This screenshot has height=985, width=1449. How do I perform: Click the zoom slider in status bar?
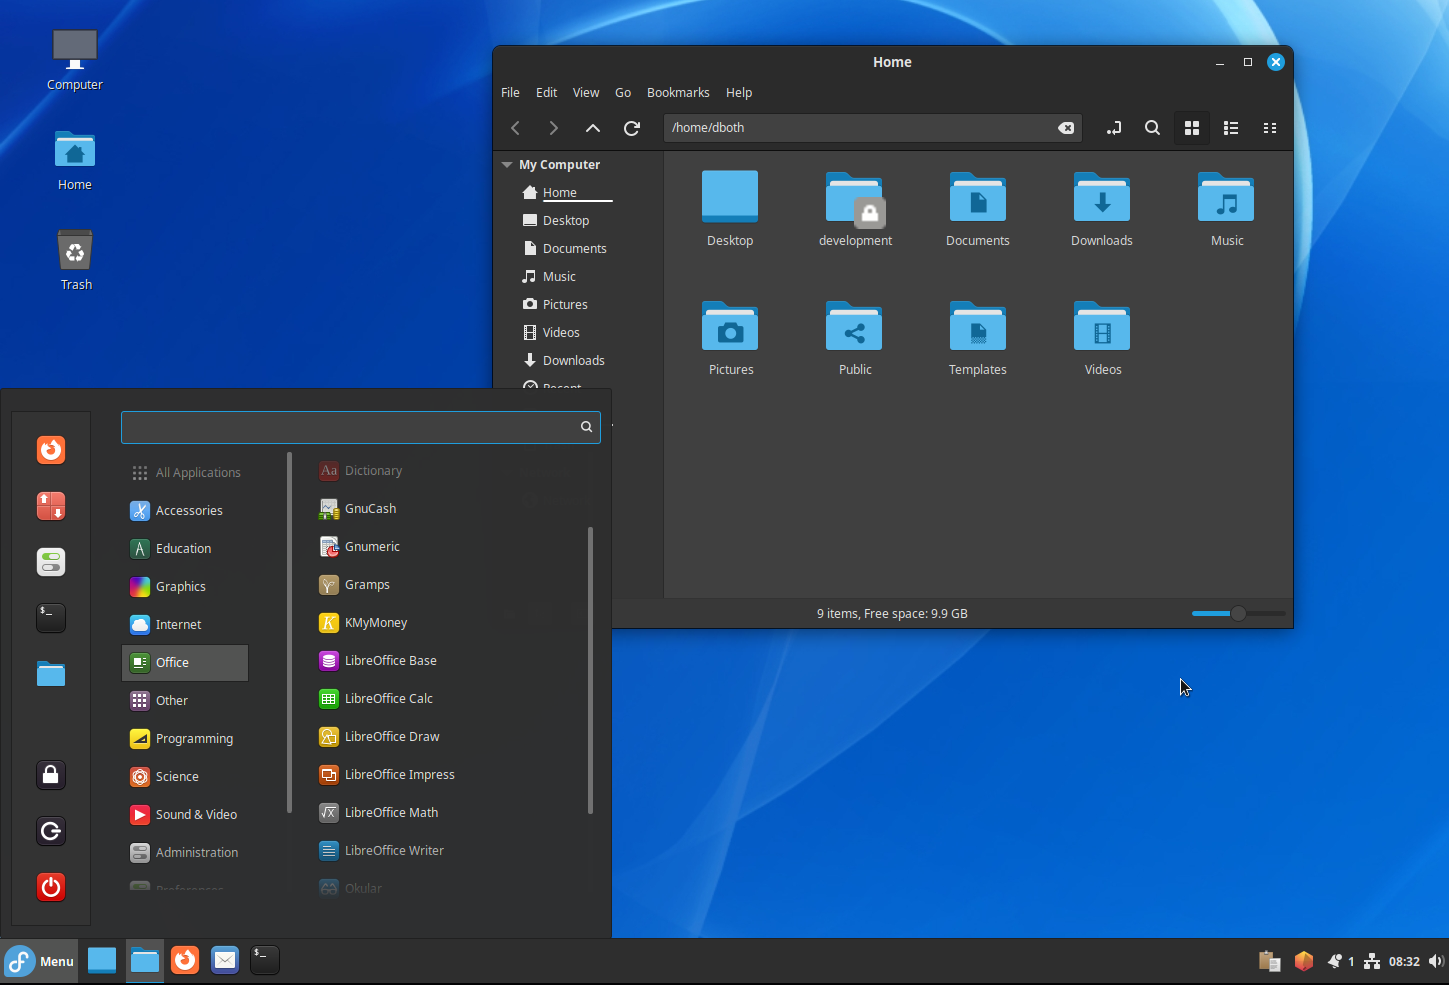pyautogui.click(x=1238, y=613)
